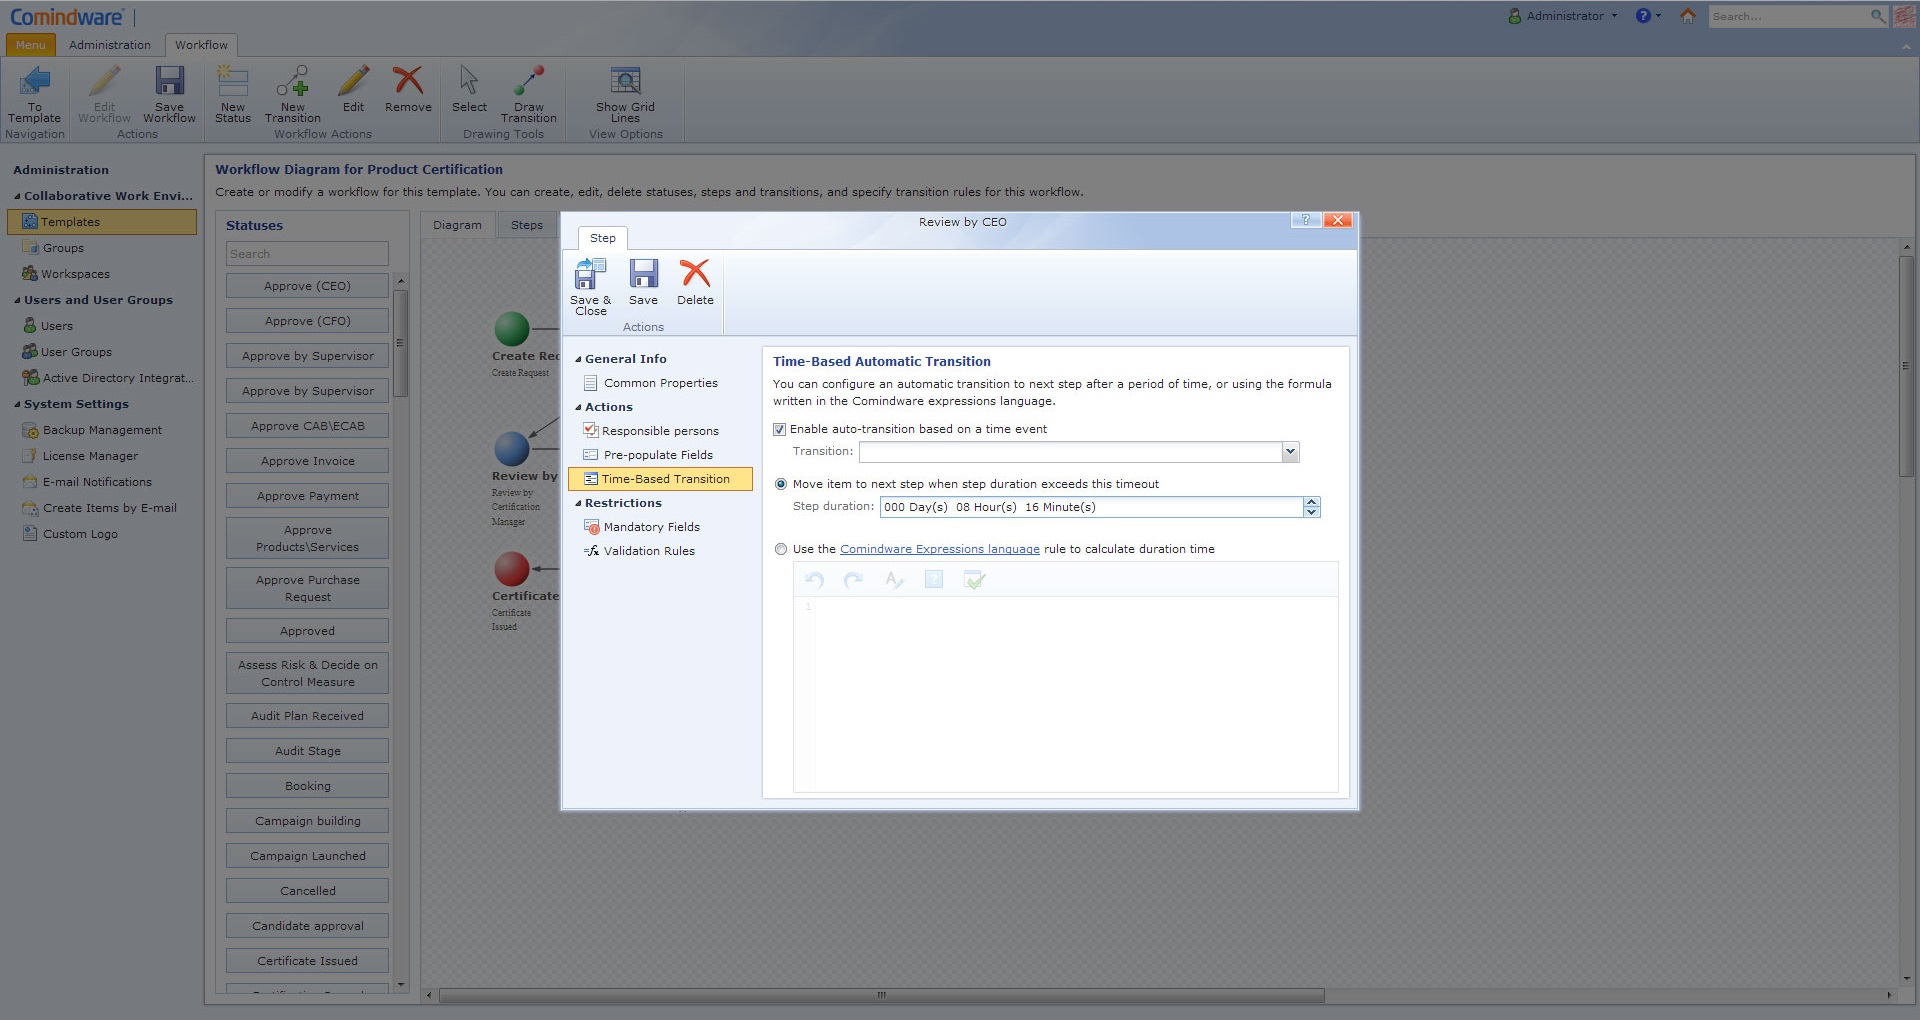
Task: Select the step duration timeout radio option
Action: [781, 484]
